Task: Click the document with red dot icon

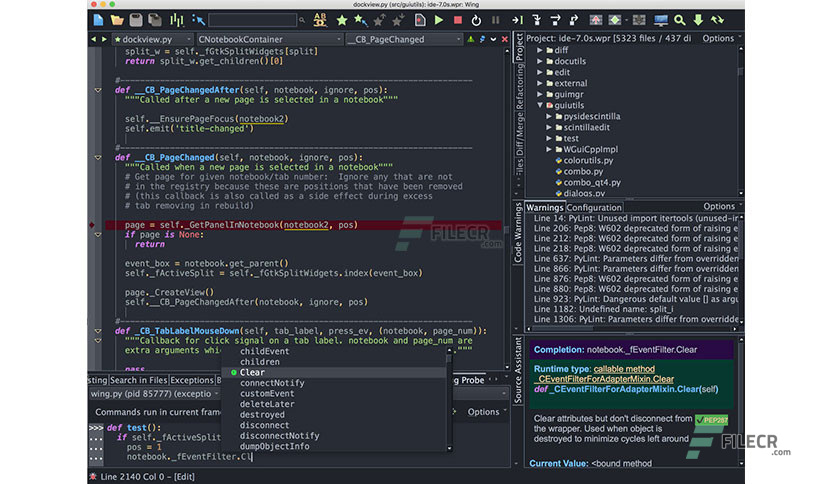Action: pyautogui.click(x=420, y=20)
